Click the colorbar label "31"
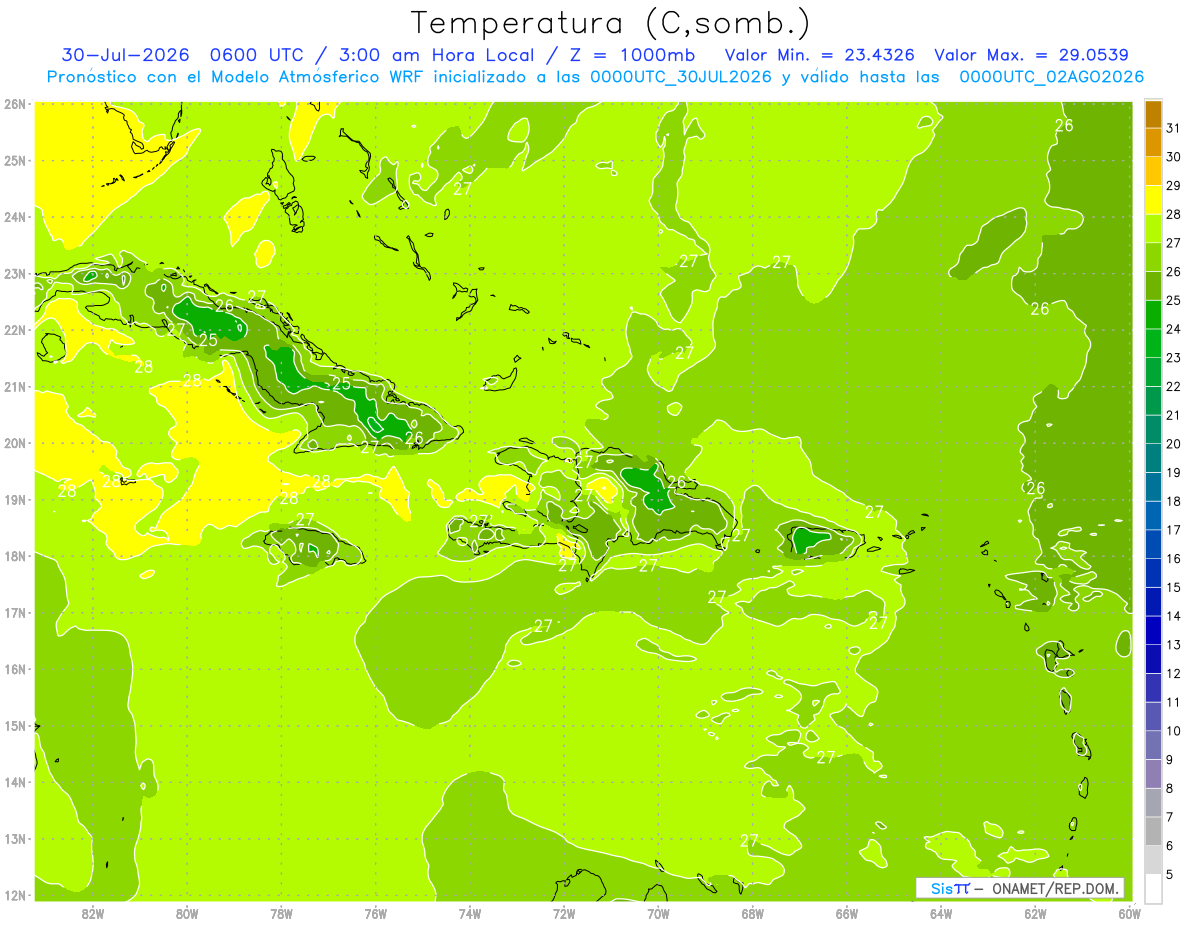Viewport: 1200px width, 927px height. [1173, 128]
